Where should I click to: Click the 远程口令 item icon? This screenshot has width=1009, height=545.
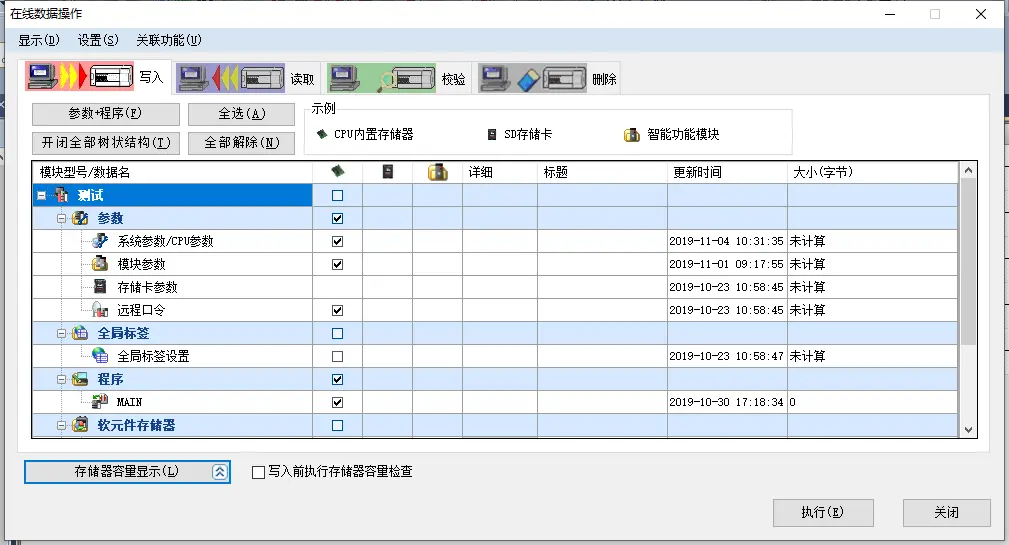[x=100, y=309]
